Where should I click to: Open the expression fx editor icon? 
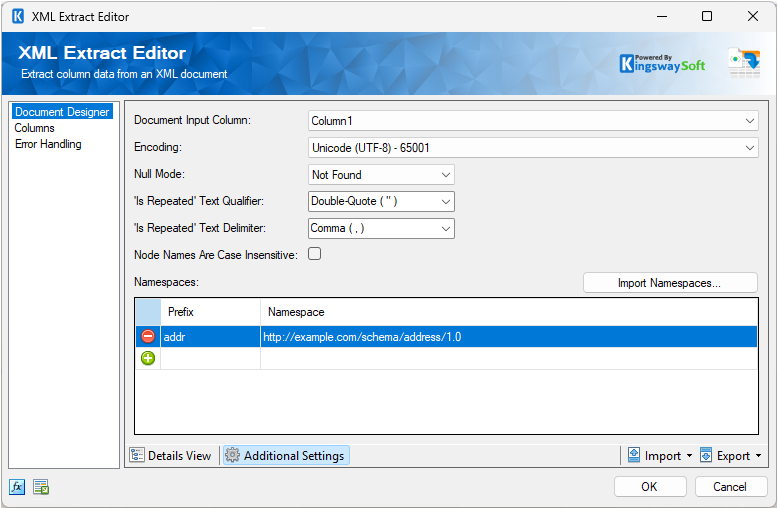(x=17, y=487)
